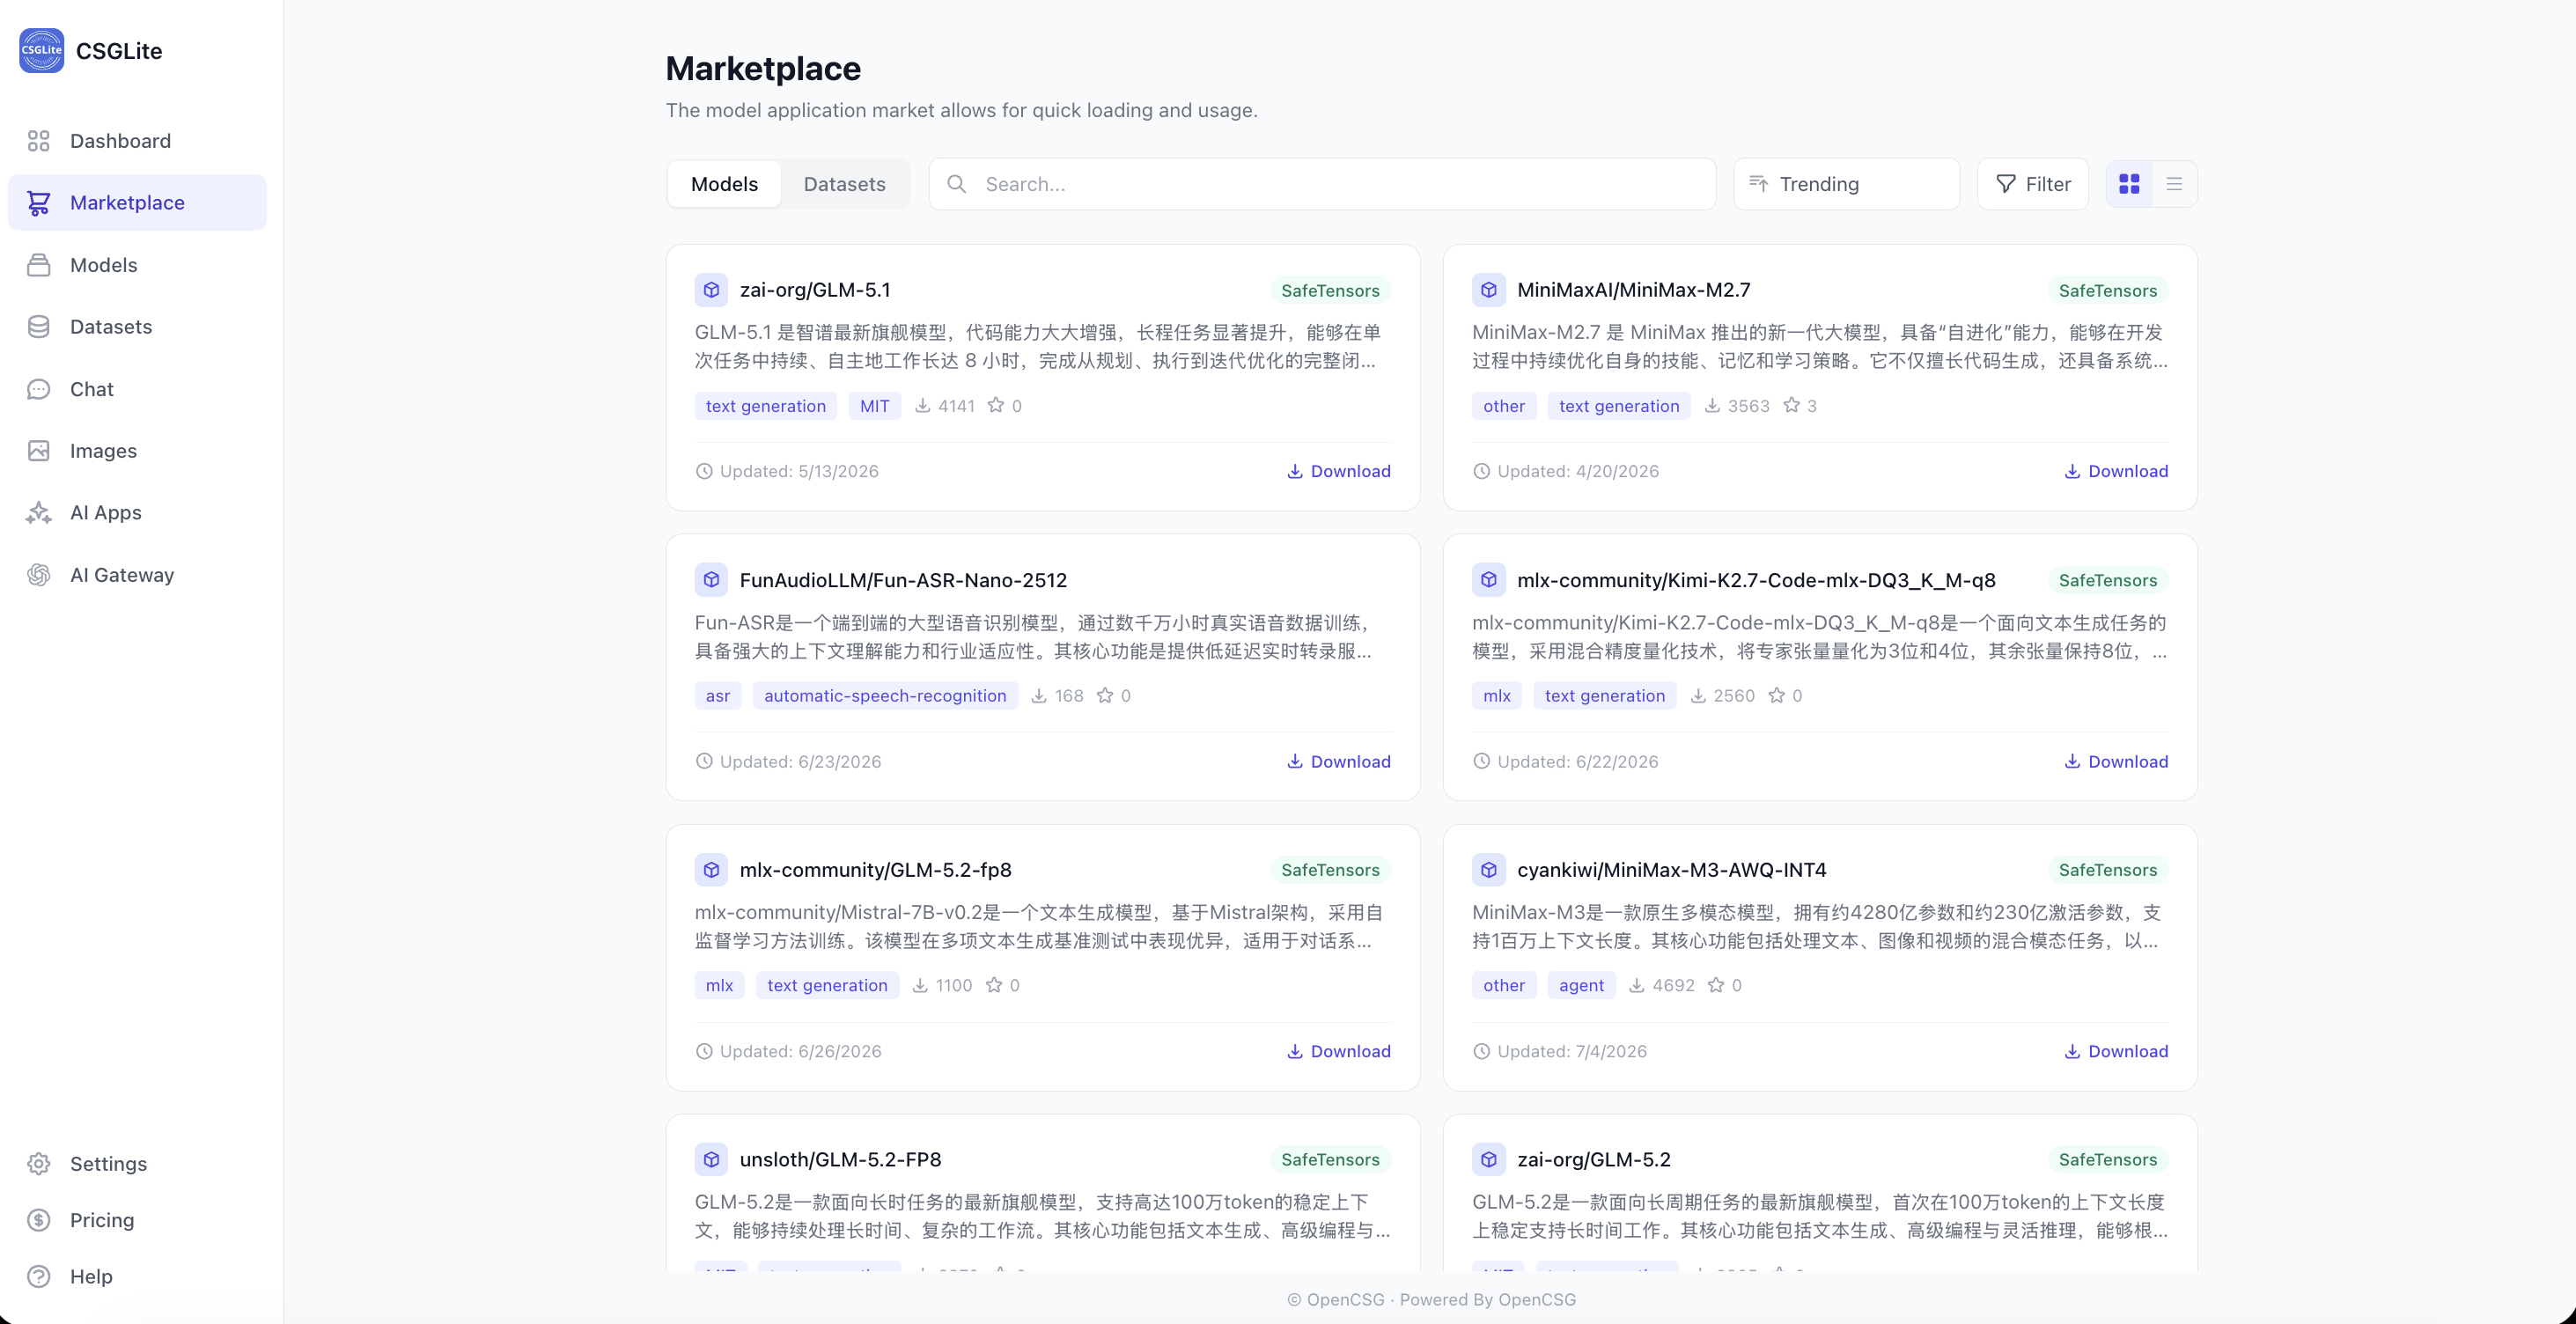Click the cube icon for mlx-community/Kimi-K2.7-Code-mlx-DQ3_K_M-q8

[1488, 580]
